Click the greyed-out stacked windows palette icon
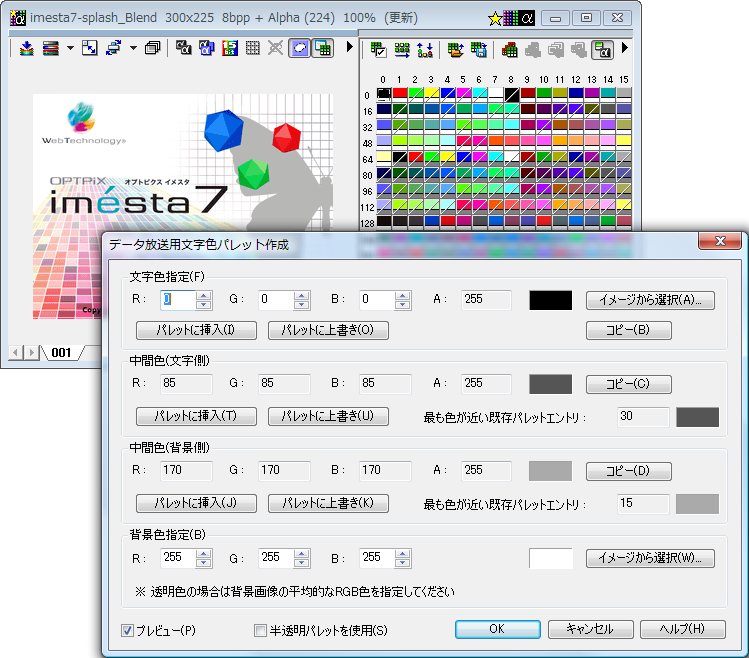Screen dimensions: 749x658 click(556, 50)
